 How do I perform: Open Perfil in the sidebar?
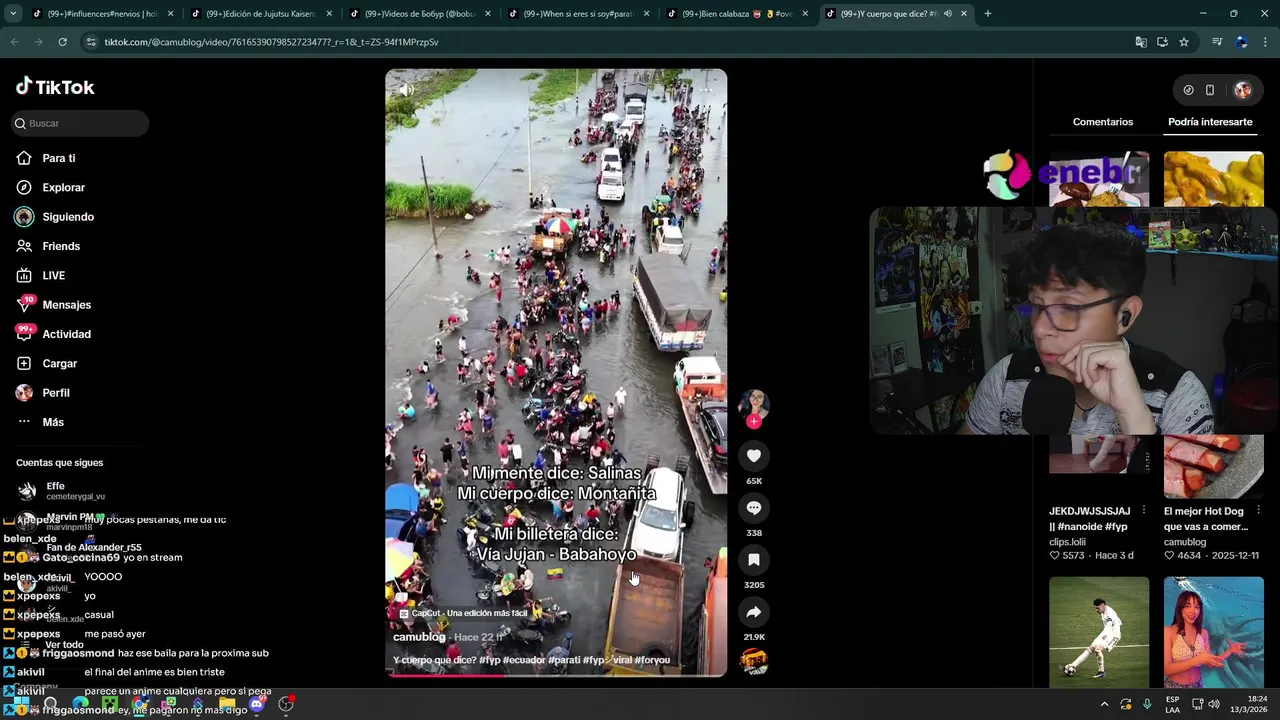[x=55, y=393]
